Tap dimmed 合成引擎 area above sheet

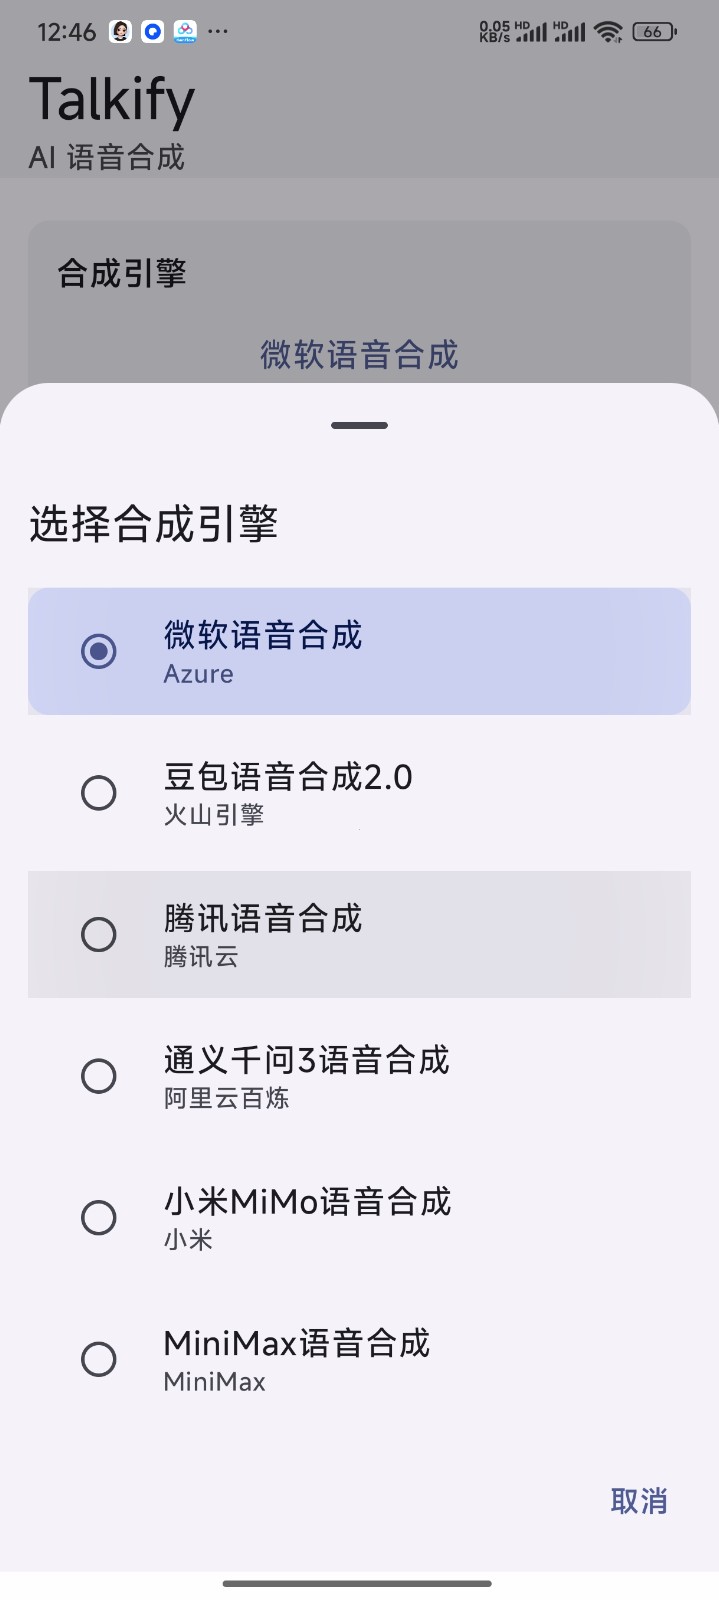coord(121,271)
